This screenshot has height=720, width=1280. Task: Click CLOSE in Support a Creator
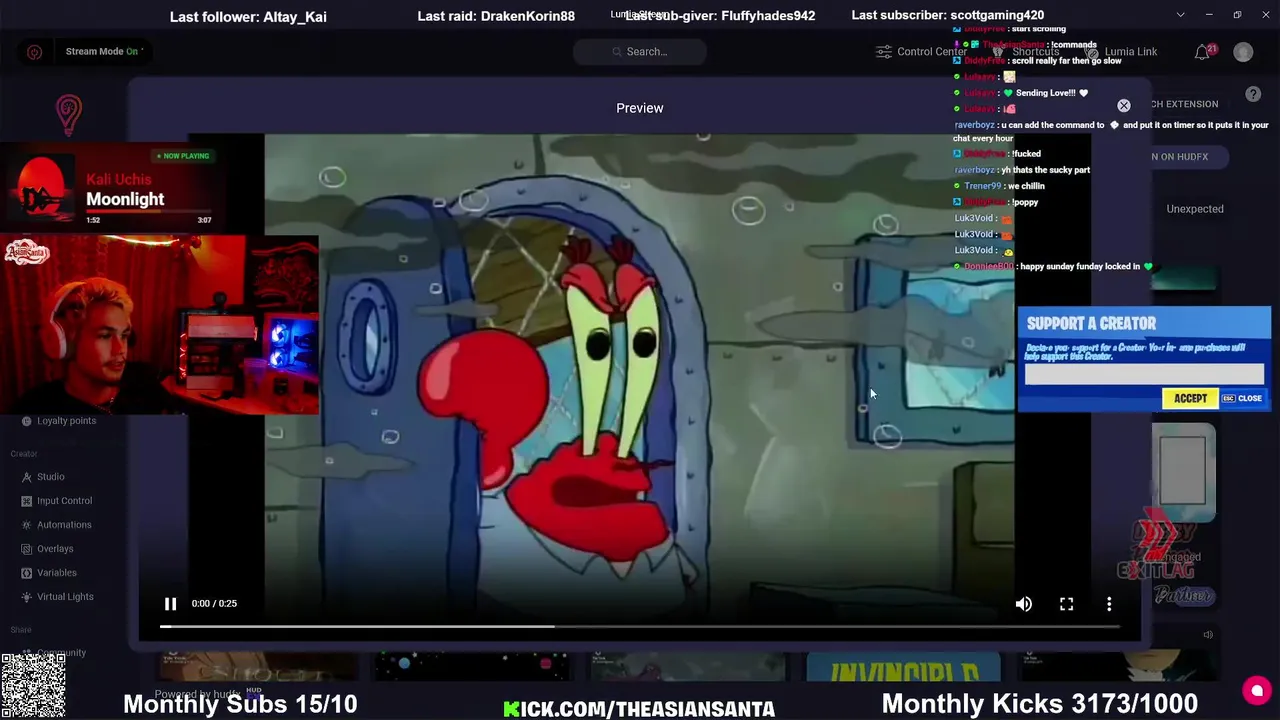[x=1243, y=398]
